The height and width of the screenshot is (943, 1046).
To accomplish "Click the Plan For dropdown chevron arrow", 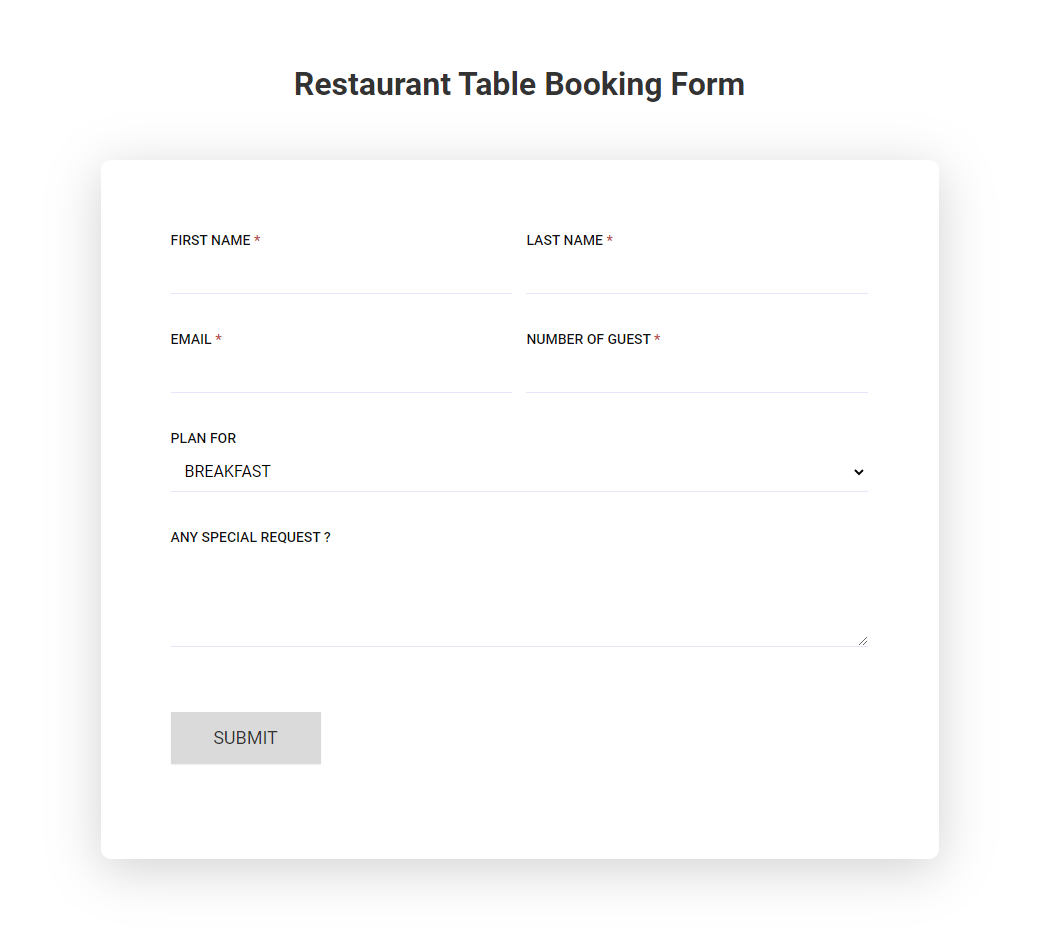I will [x=858, y=472].
